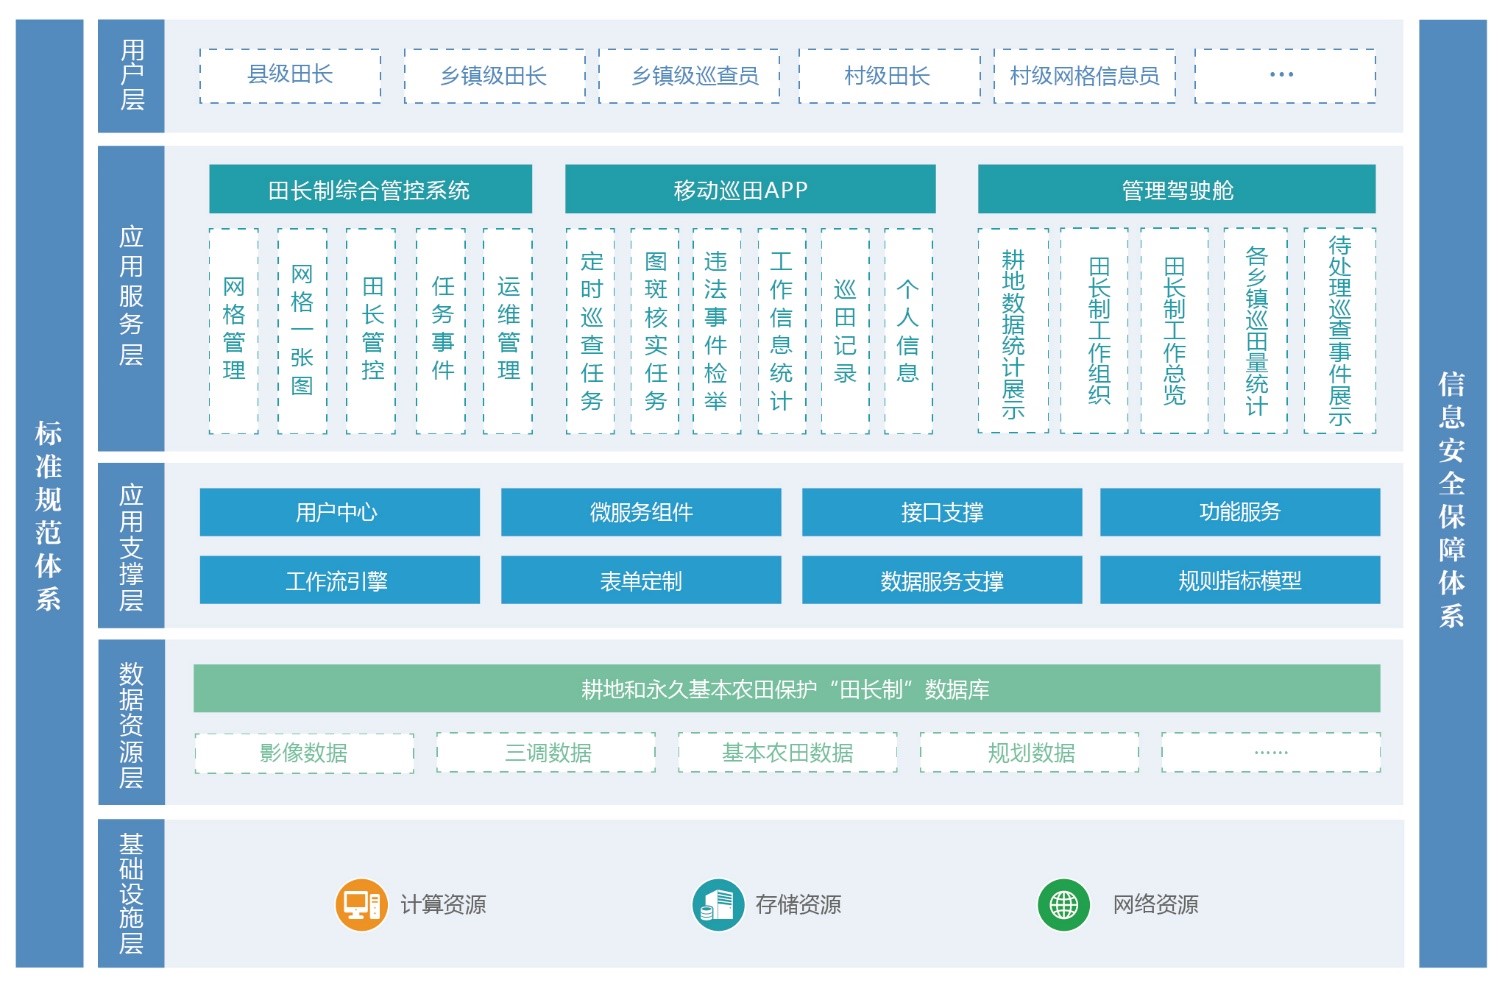Click the 用户中心 block
The height and width of the screenshot is (1008, 1505).
coord(339,512)
